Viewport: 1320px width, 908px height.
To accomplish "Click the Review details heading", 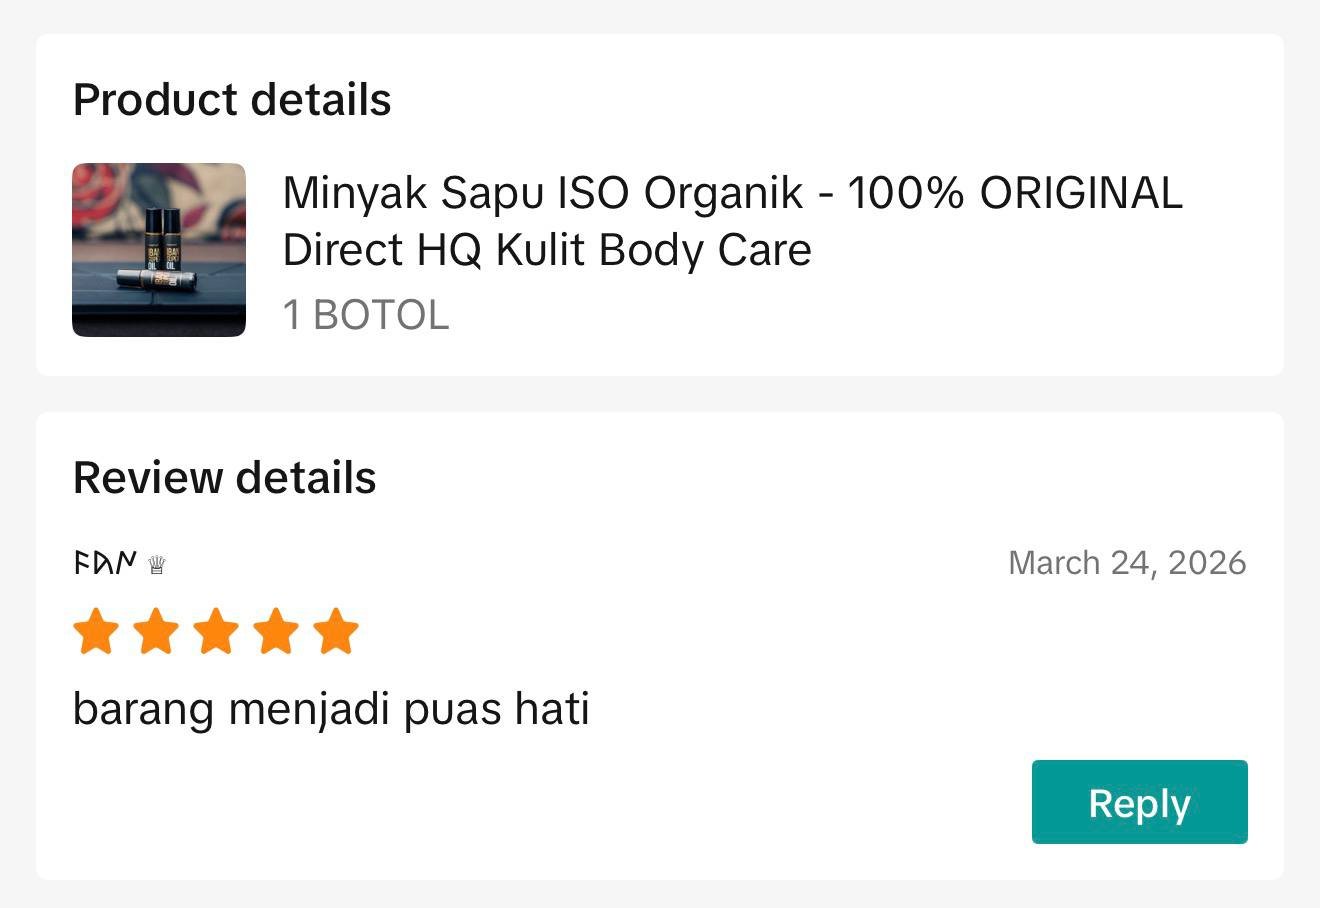I will (225, 478).
